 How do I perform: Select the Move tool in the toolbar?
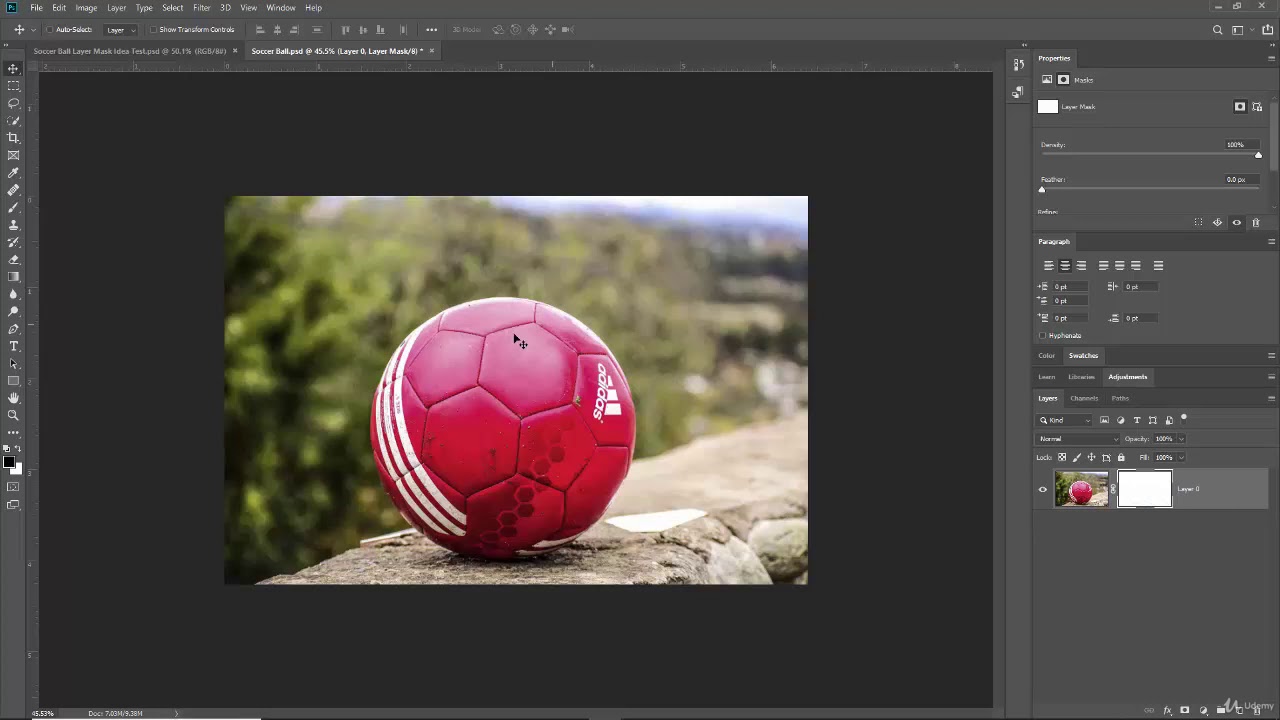(x=13, y=68)
